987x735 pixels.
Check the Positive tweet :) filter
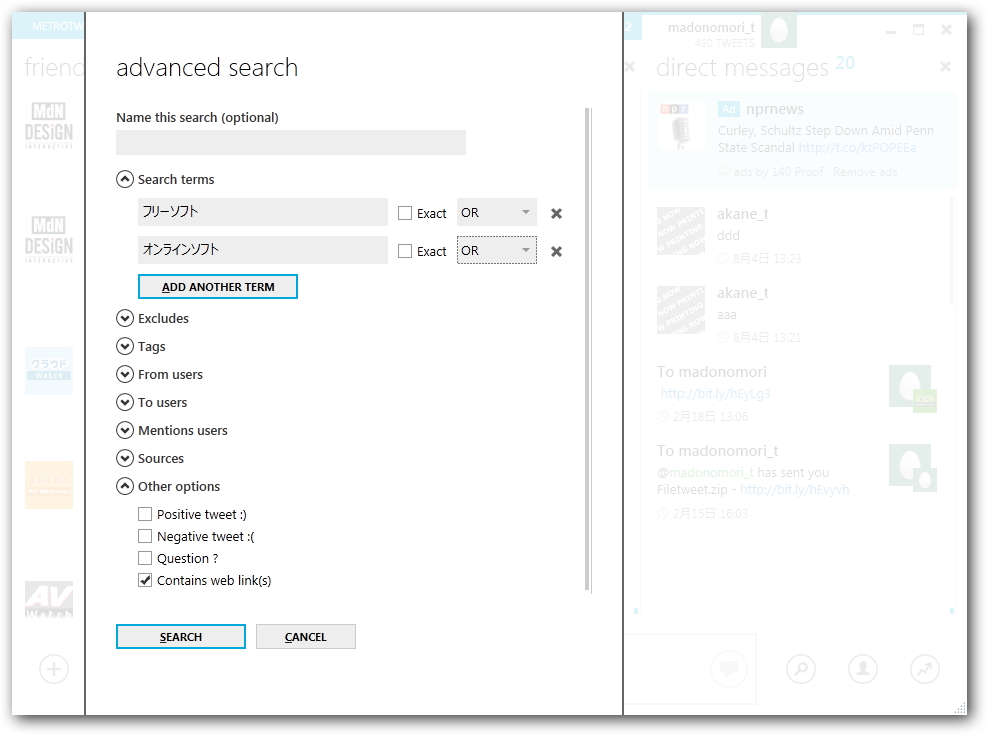145,514
